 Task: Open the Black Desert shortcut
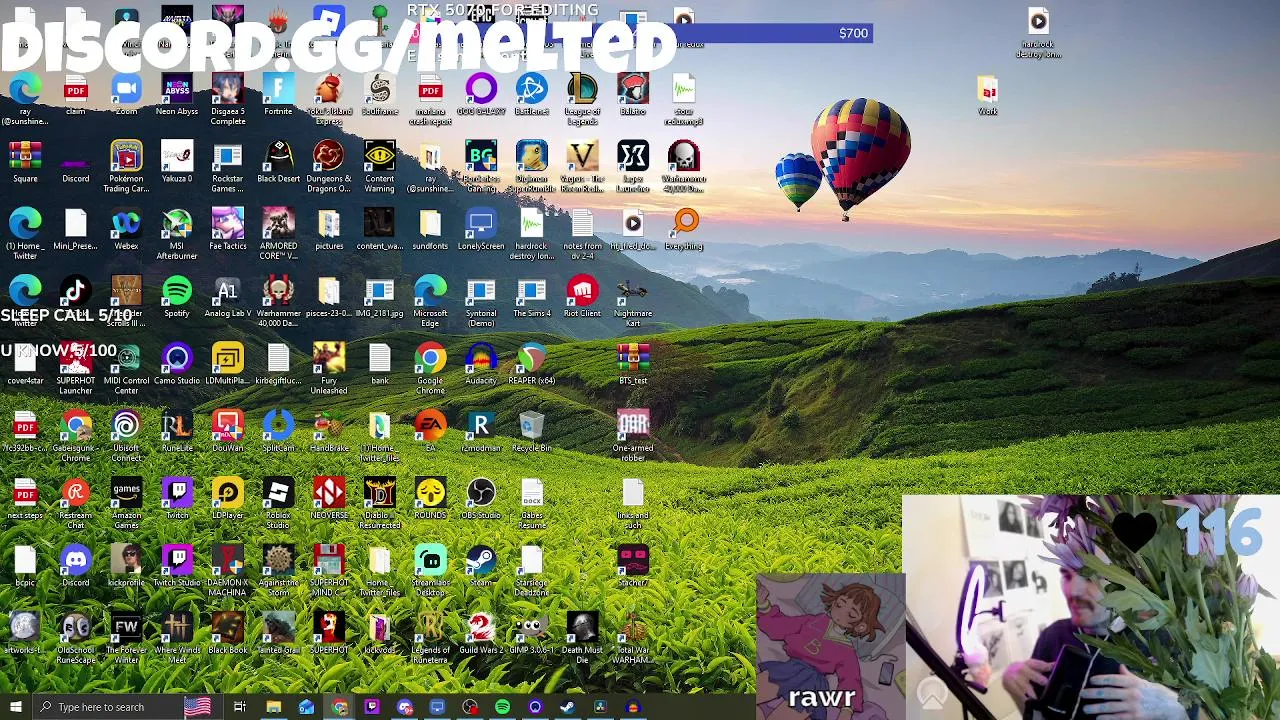pyautogui.click(x=278, y=162)
